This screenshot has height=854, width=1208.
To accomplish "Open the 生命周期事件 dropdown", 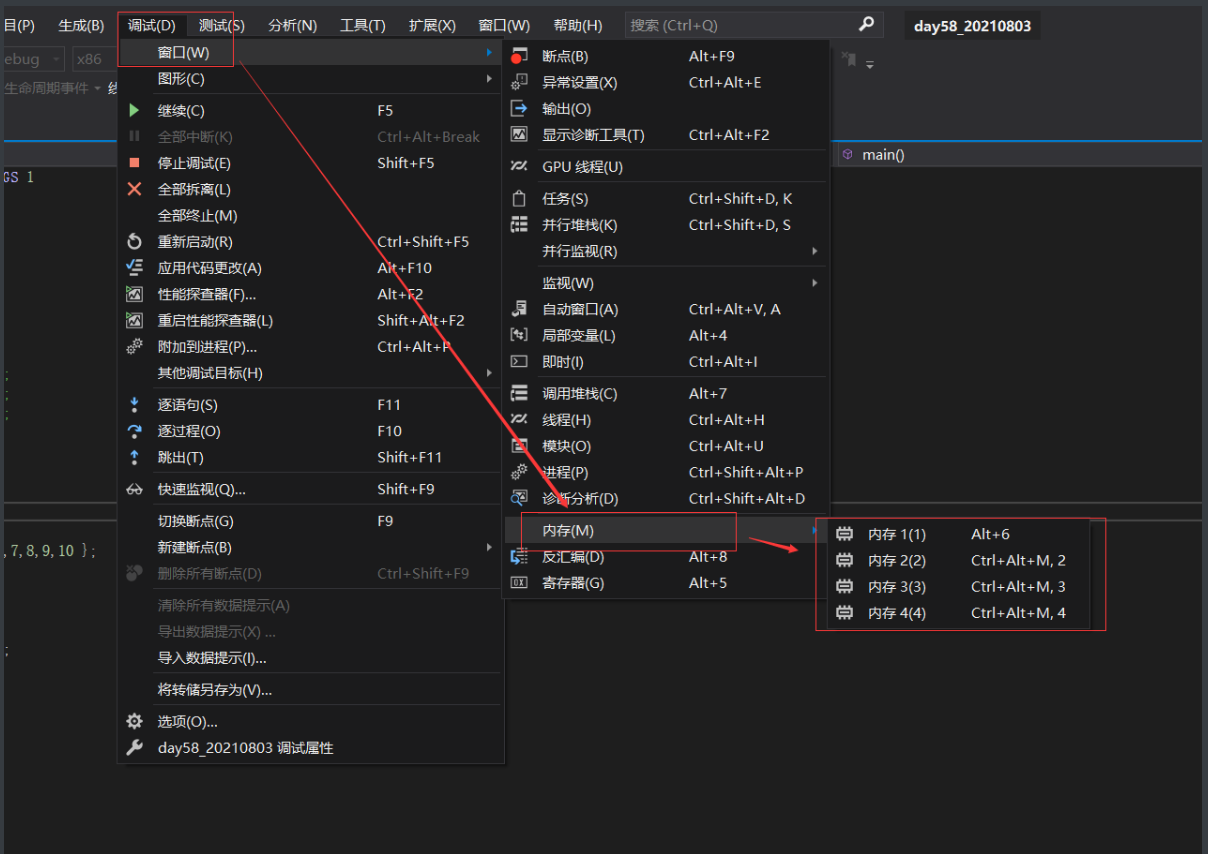I will coord(52,88).
